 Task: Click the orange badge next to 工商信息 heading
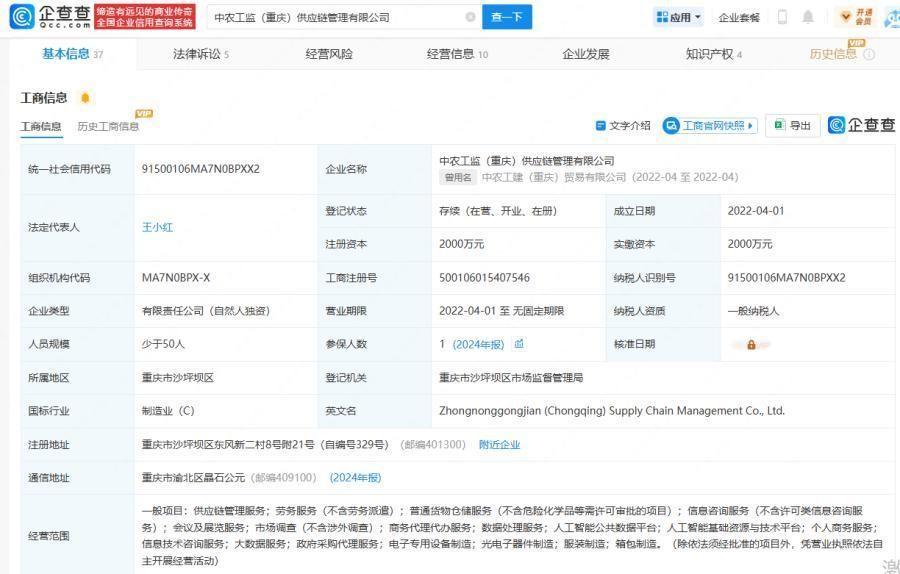pos(86,98)
